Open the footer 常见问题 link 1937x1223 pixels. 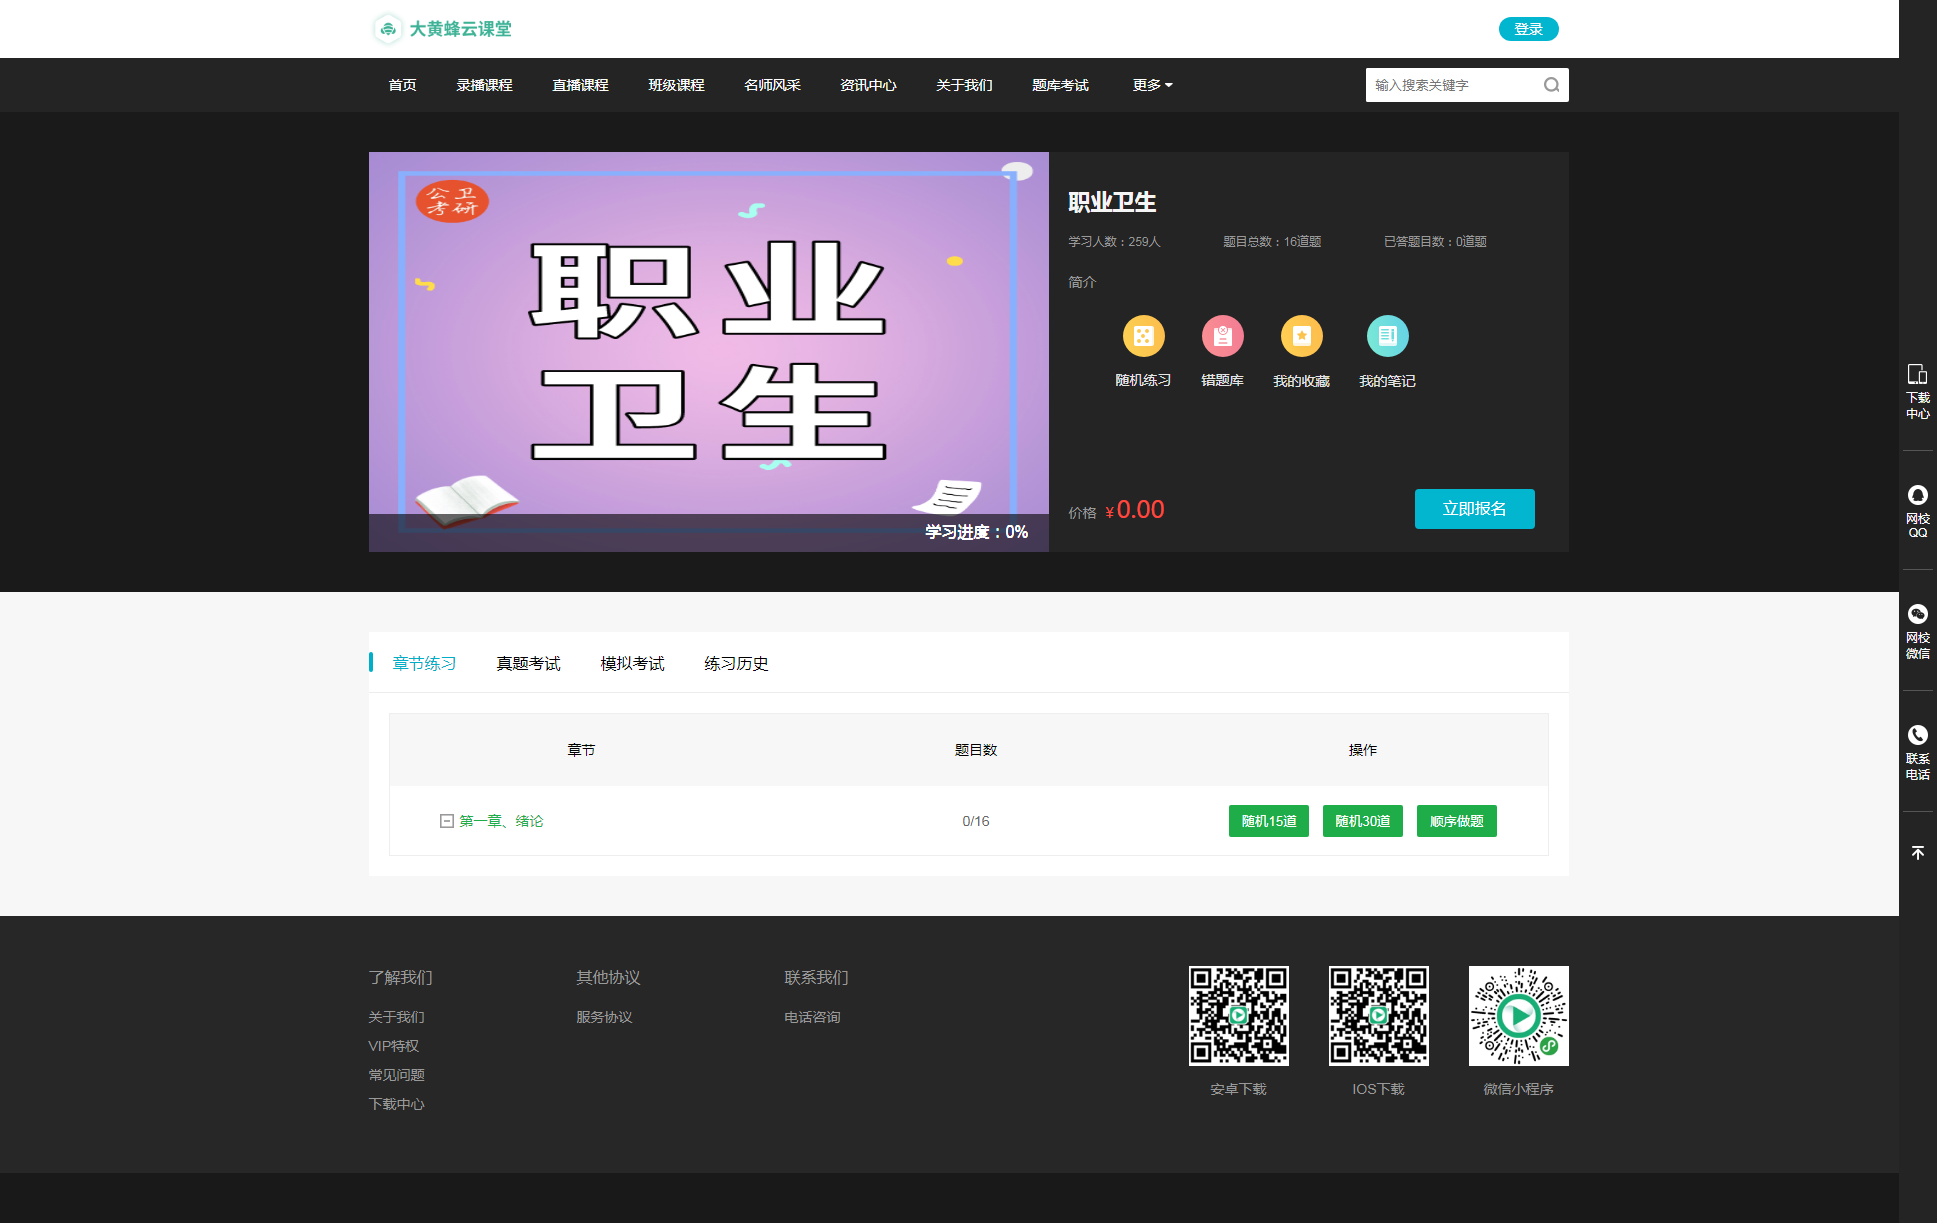coord(396,1075)
